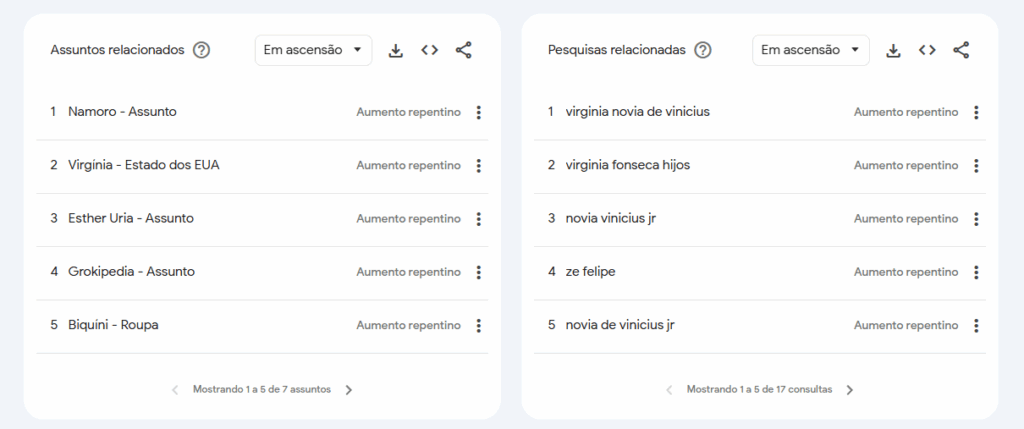Open embed code for Pesquisas relacionadas
Viewport: 1024px width, 429px height.
pyautogui.click(x=927, y=50)
